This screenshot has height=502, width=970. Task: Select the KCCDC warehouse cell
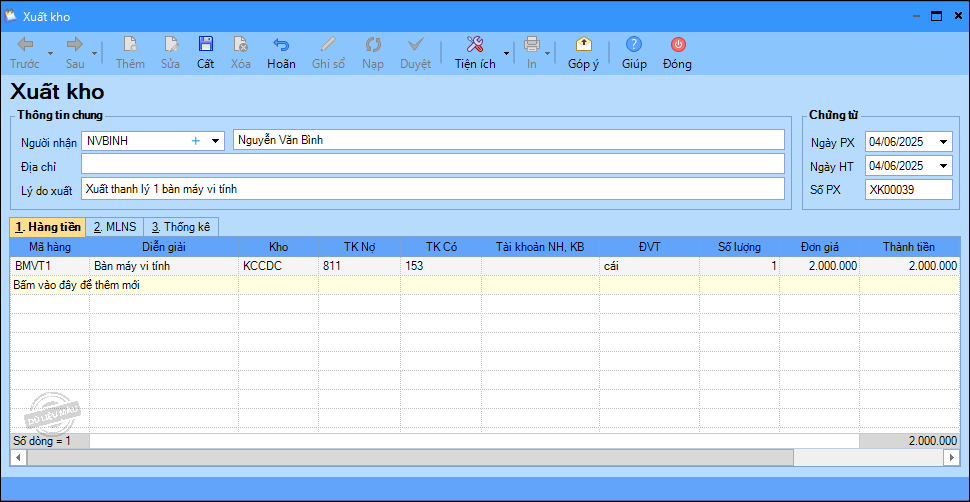279,266
